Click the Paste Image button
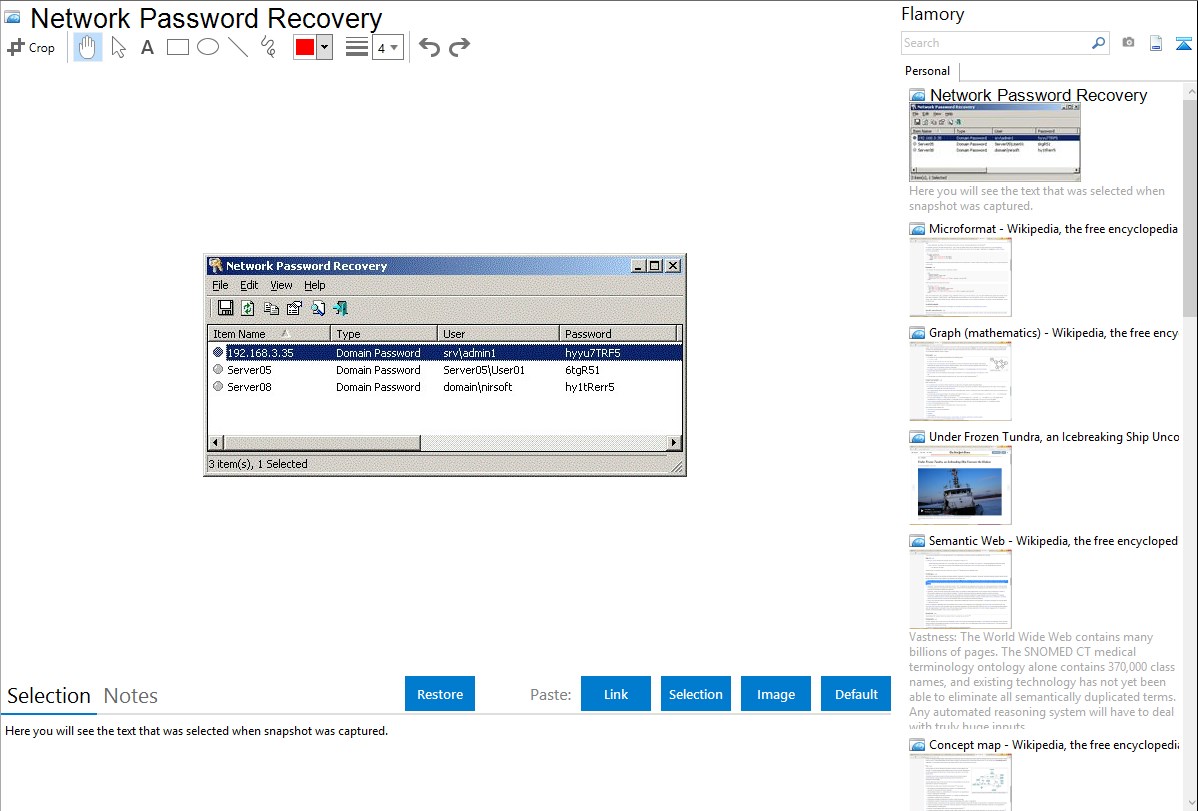Screen dimensions: 1198x811 [775, 694]
